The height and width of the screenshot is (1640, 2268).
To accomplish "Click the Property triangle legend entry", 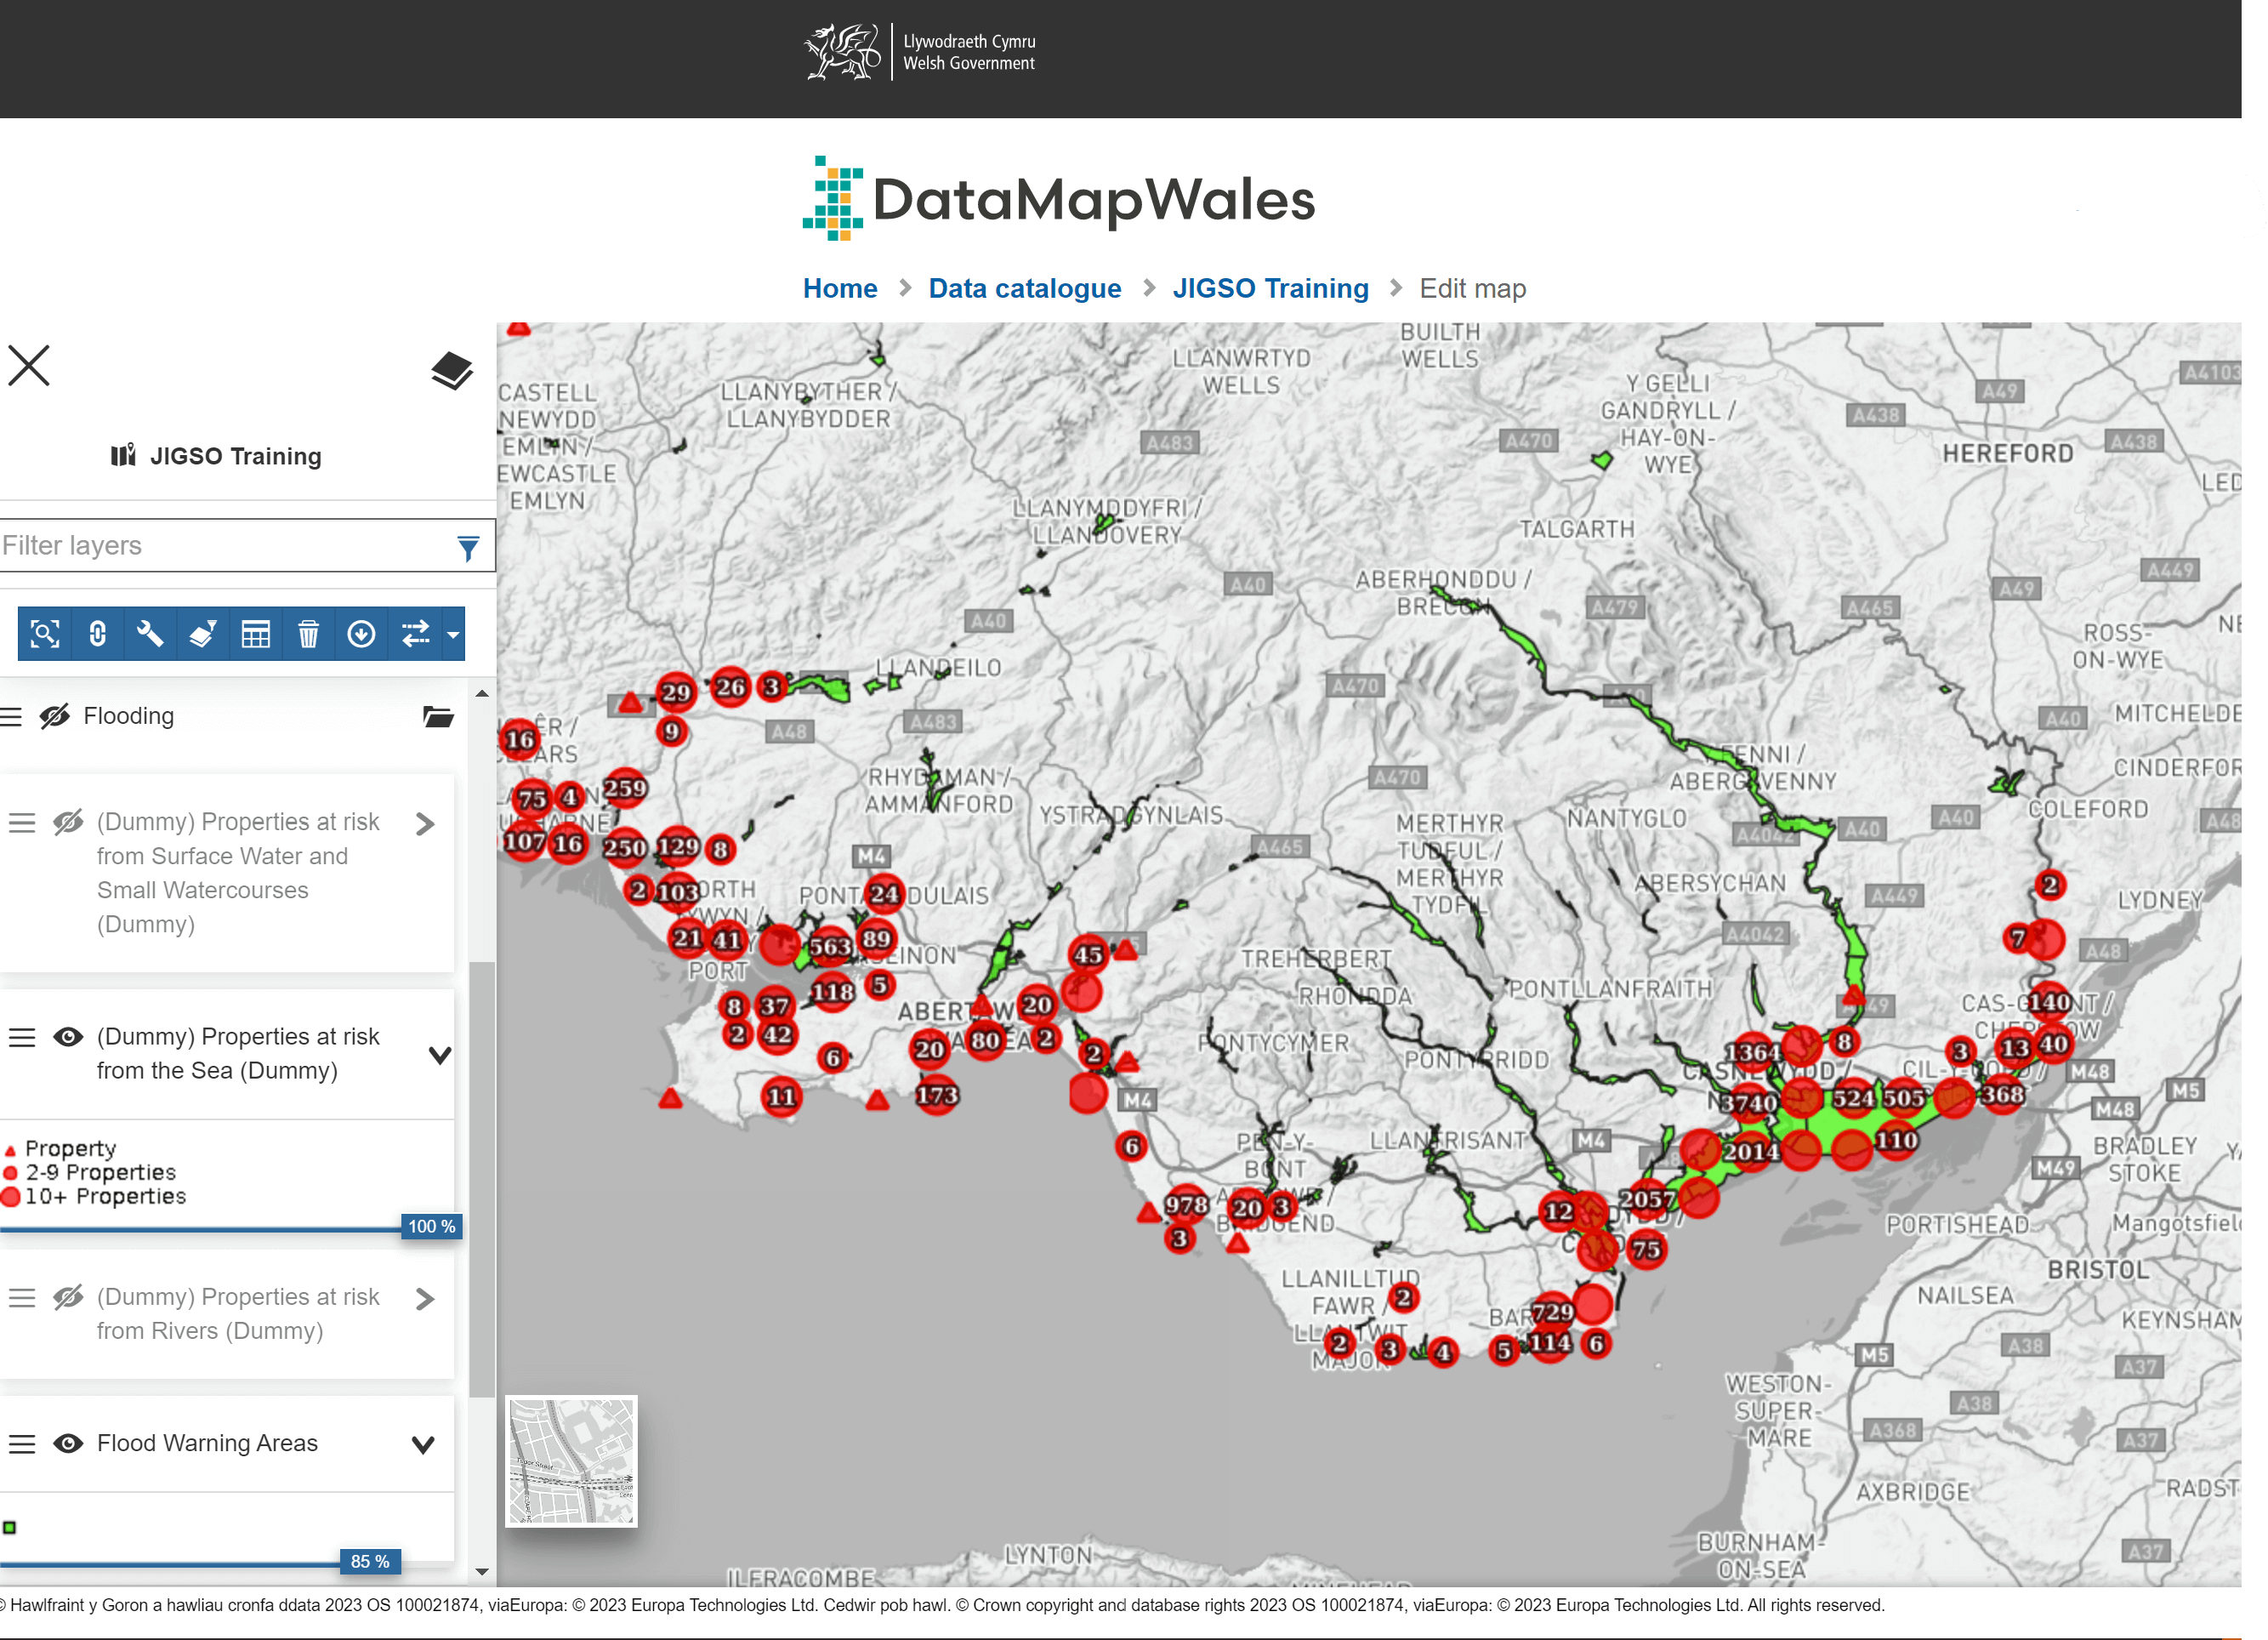I will coord(61,1148).
